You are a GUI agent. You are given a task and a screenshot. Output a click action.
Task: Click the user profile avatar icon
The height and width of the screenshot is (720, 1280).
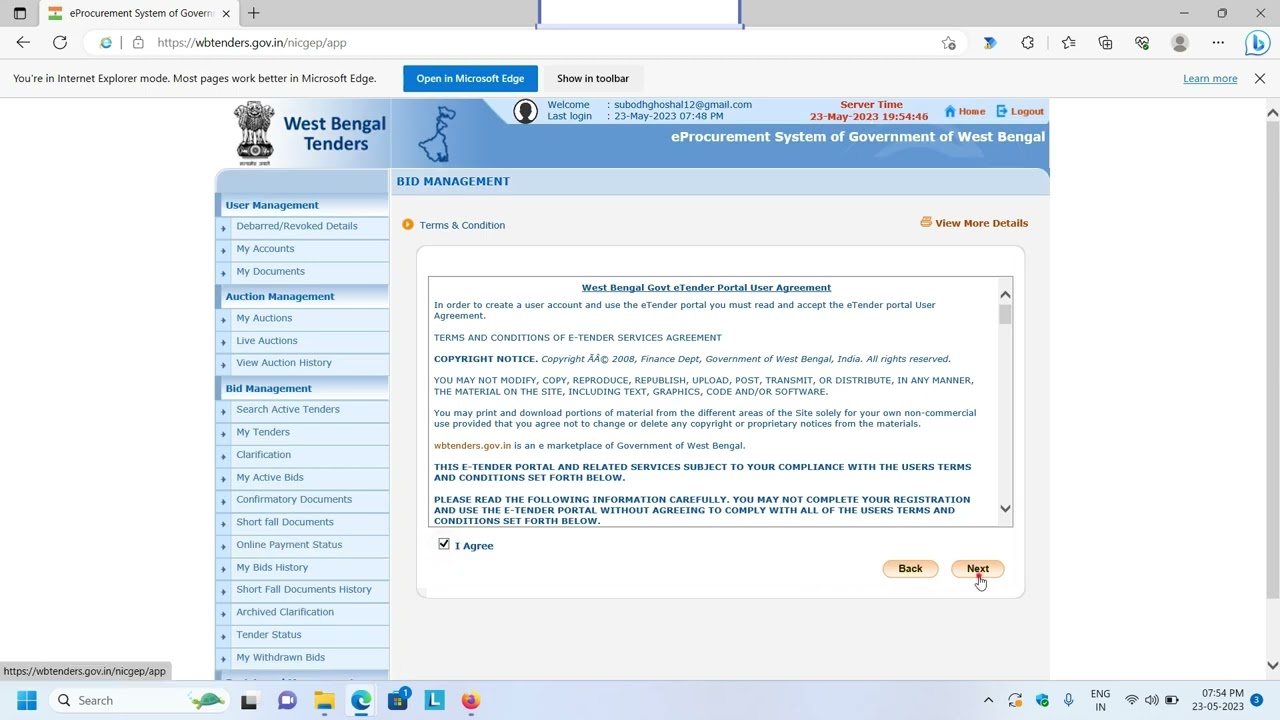[x=525, y=111]
